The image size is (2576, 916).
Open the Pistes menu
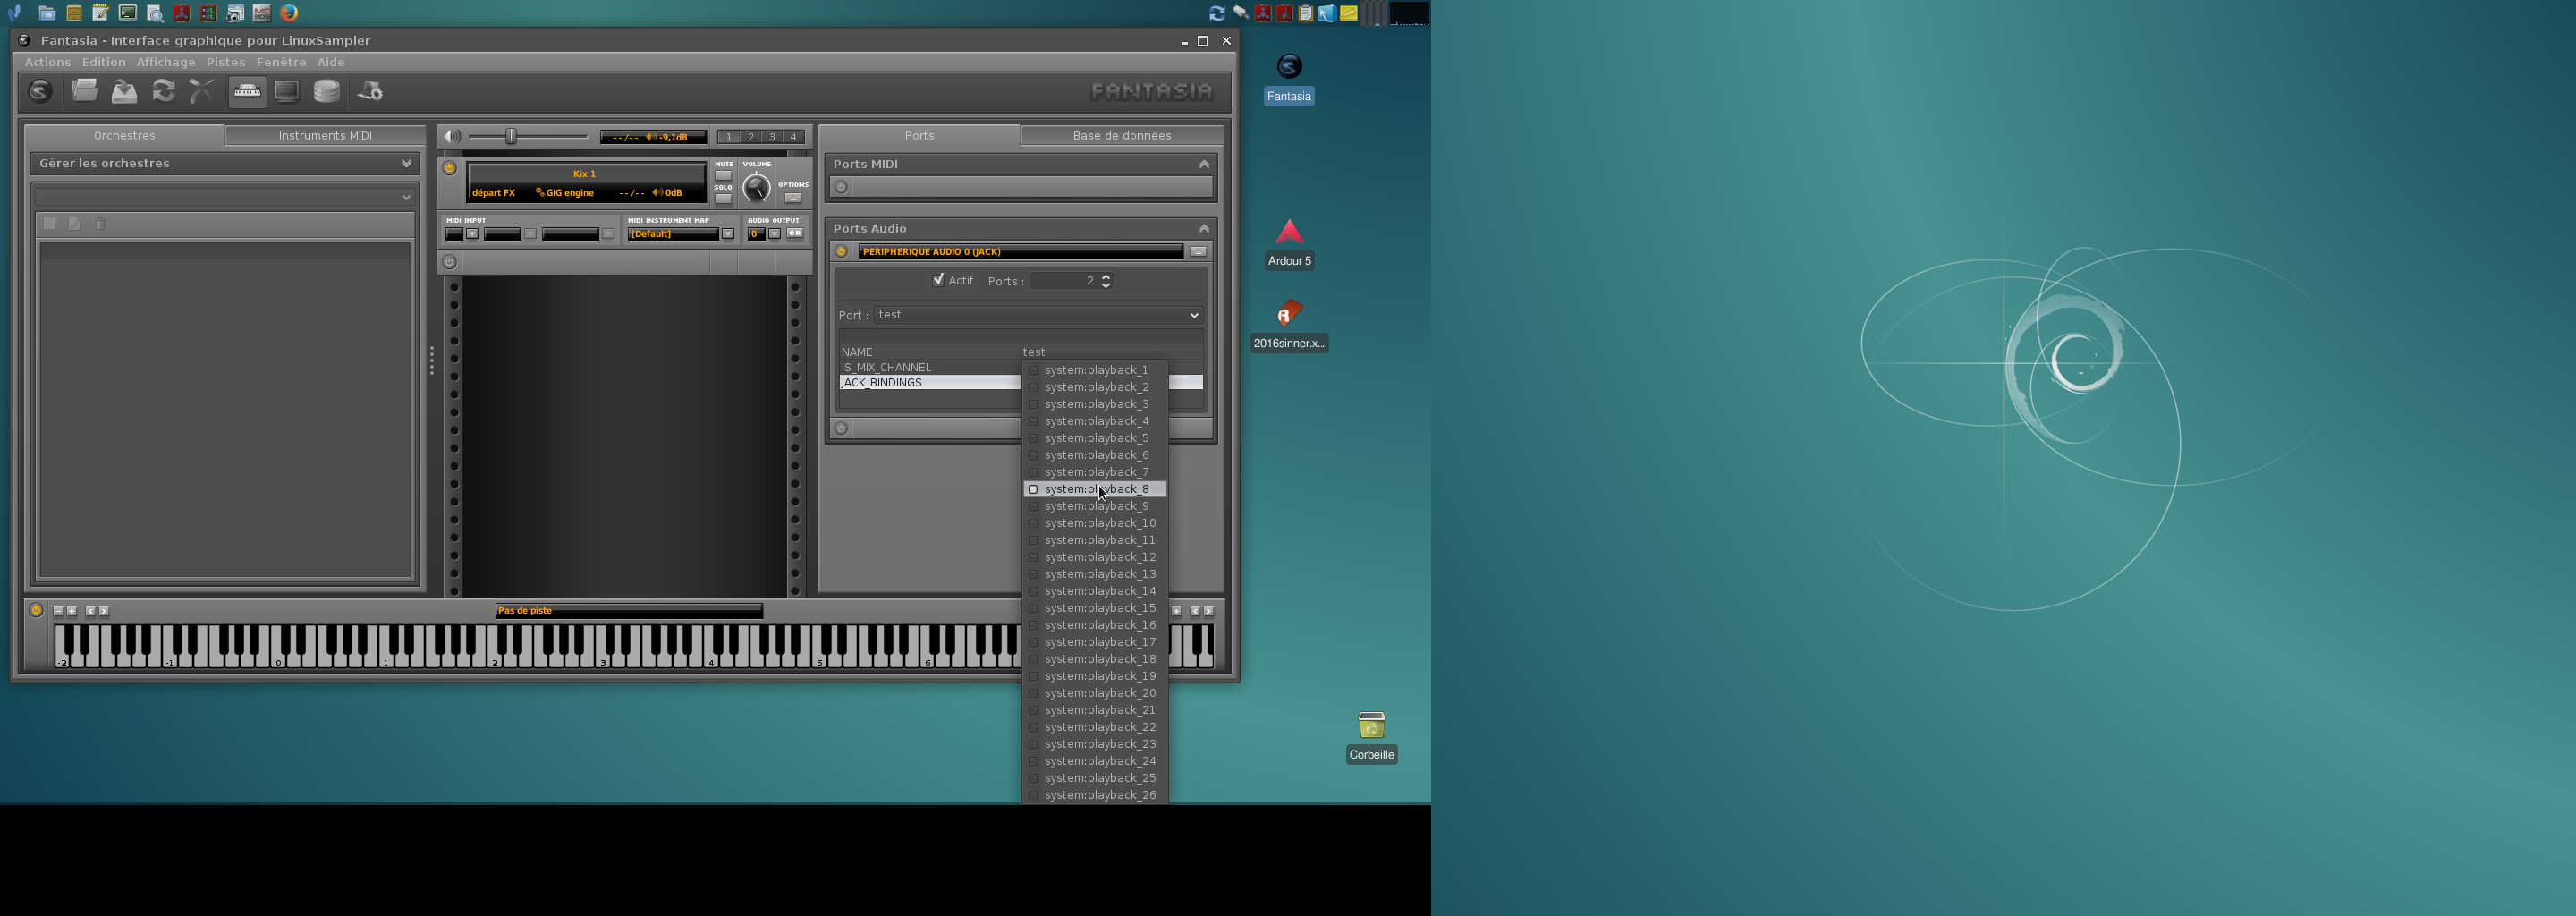pyautogui.click(x=226, y=62)
